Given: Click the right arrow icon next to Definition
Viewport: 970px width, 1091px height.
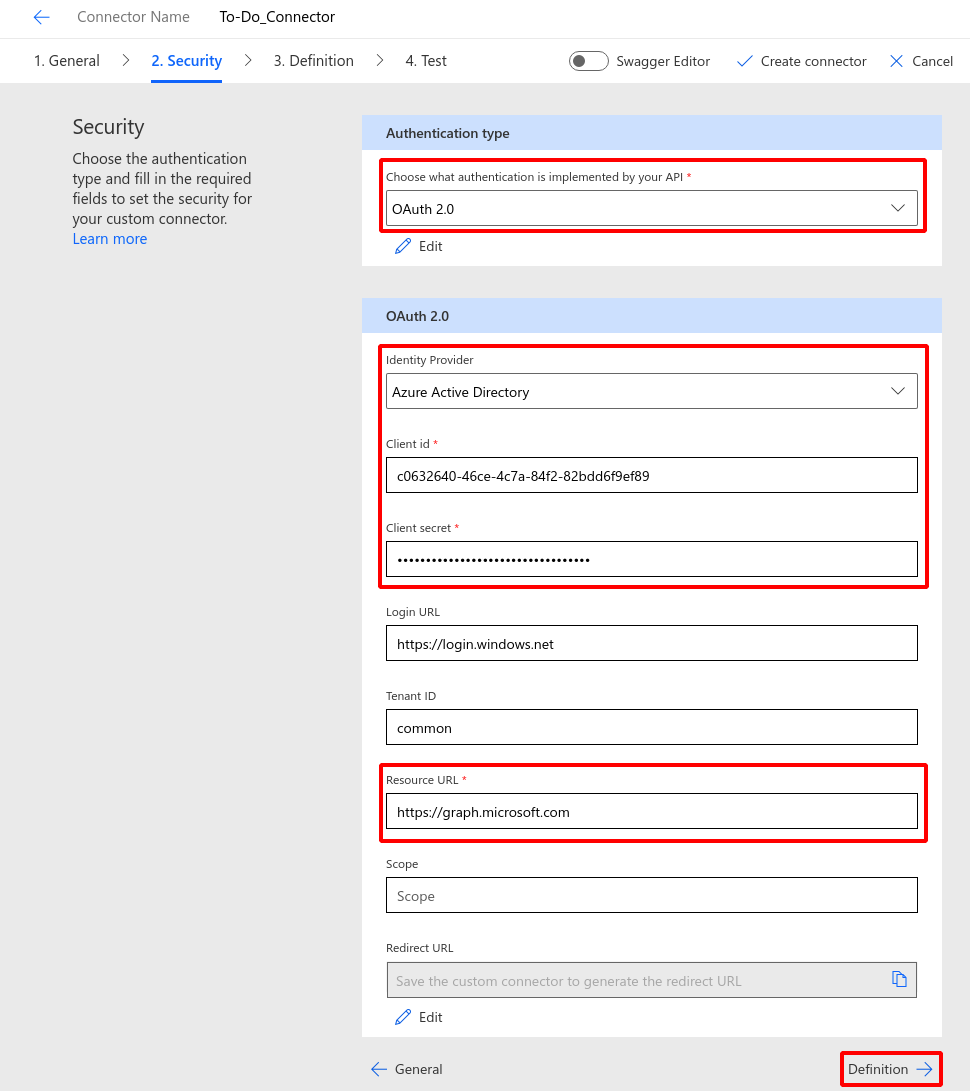Looking at the screenshot, I should coord(925,1069).
